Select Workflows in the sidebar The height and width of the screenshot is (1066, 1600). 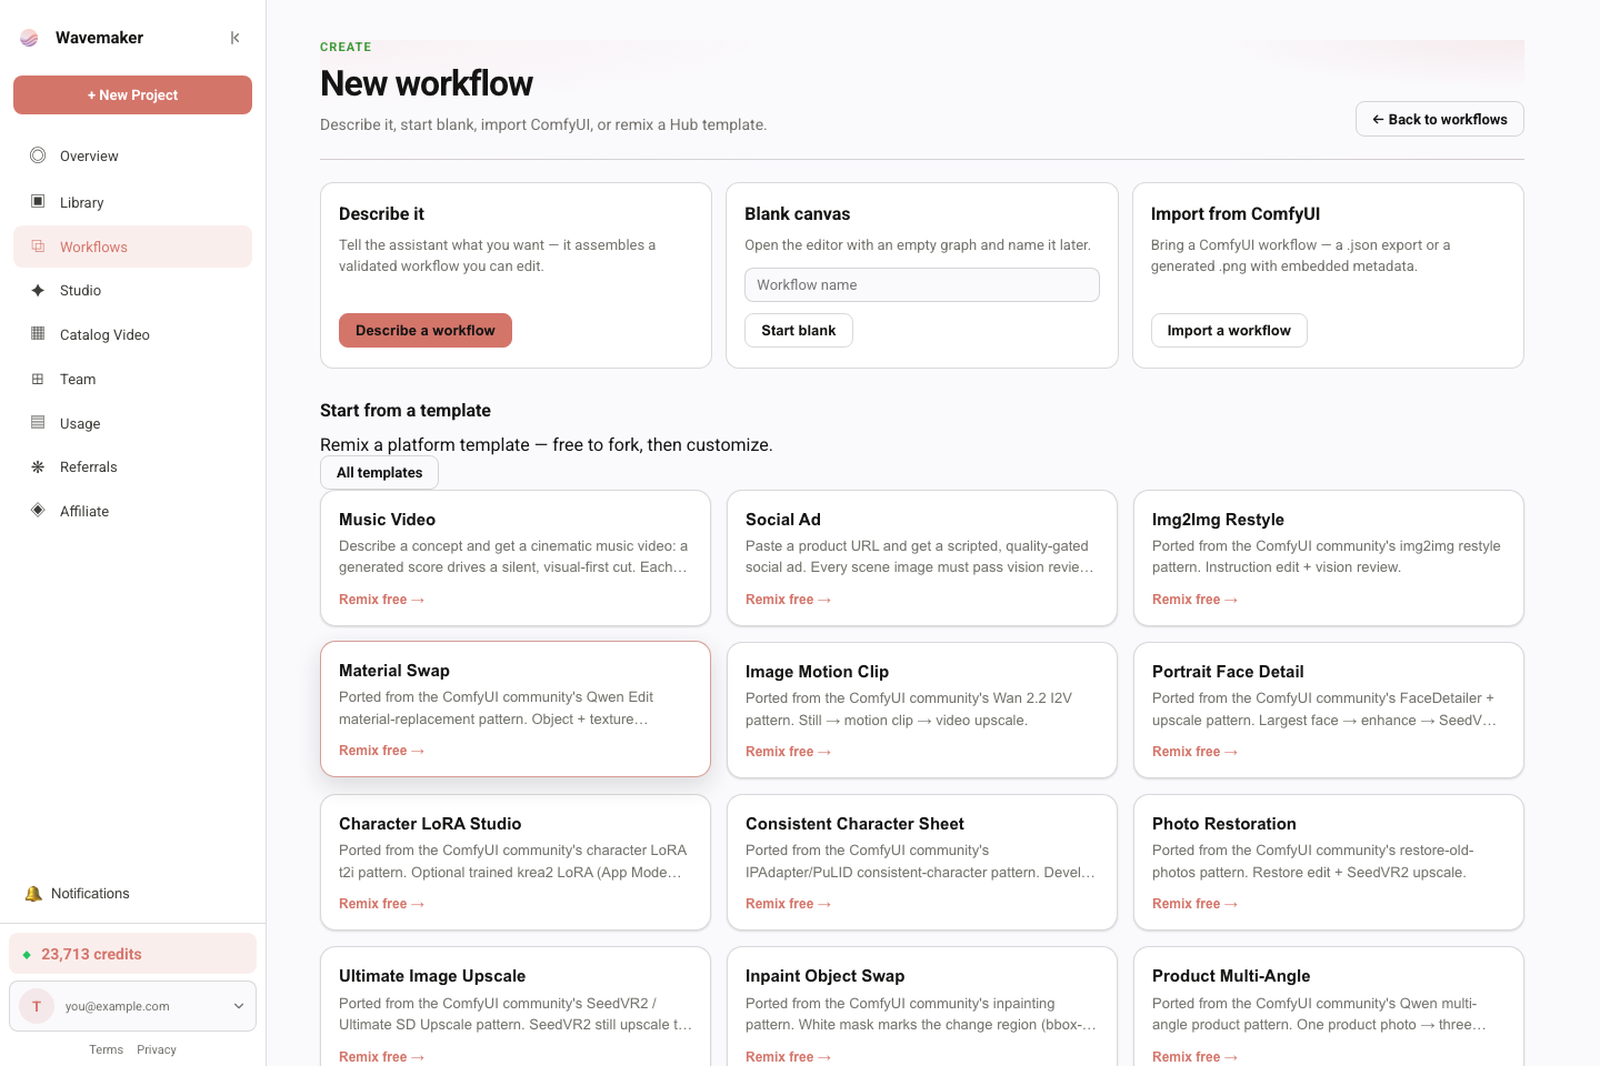[x=132, y=246]
